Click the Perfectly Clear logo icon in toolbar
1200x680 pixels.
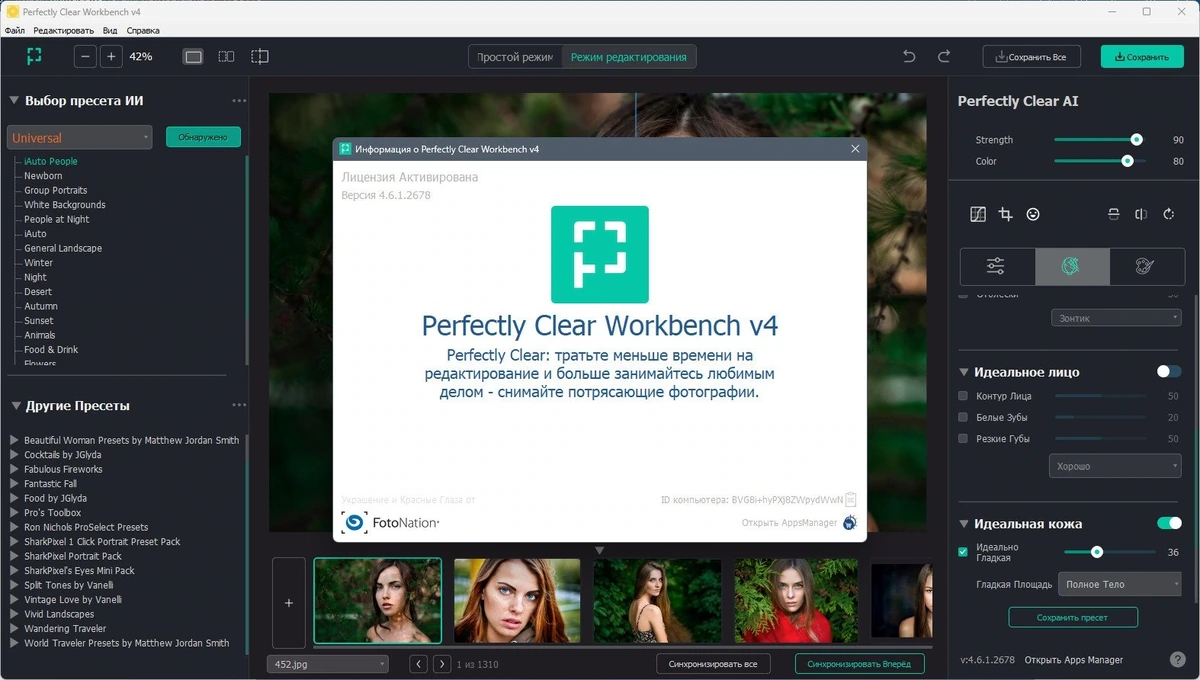coord(34,56)
